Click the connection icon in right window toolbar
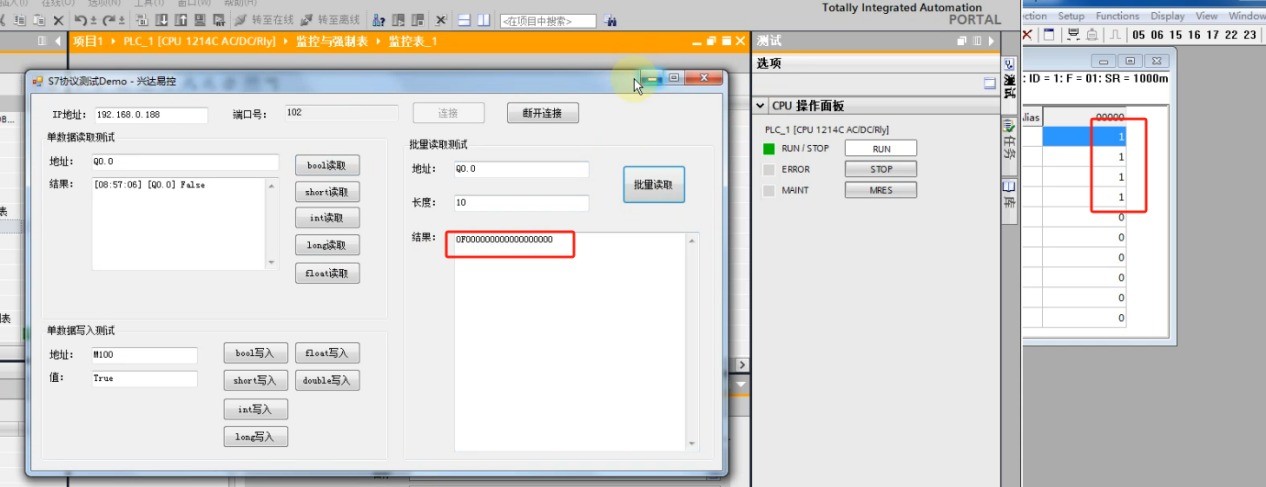This screenshot has width=1266, height=487. click(1074, 34)
